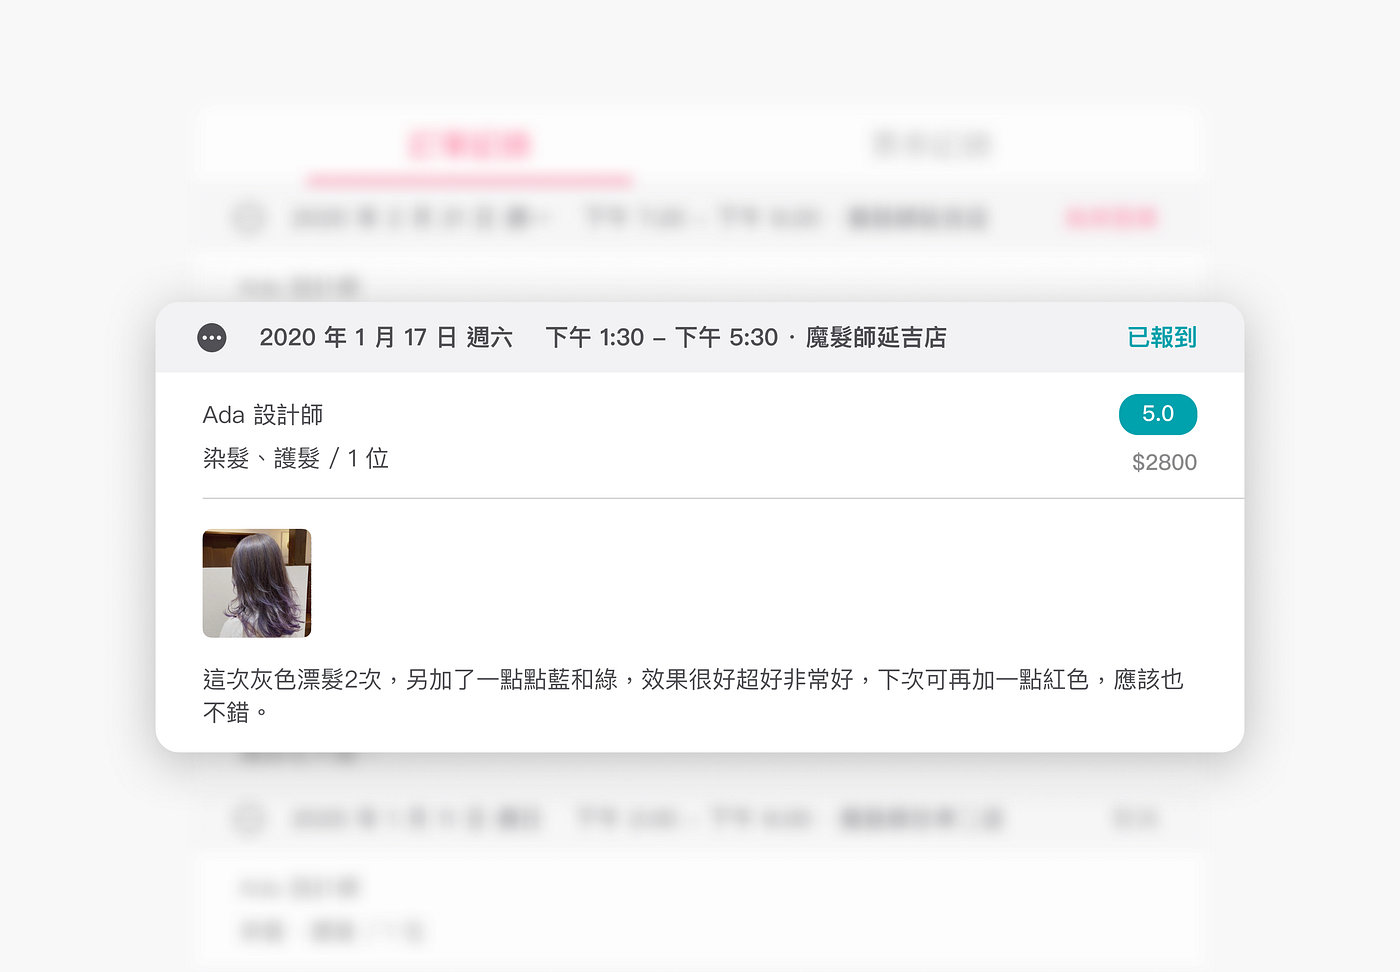
Task: Click the $2800 price amount
Action: click(1164, 462)
